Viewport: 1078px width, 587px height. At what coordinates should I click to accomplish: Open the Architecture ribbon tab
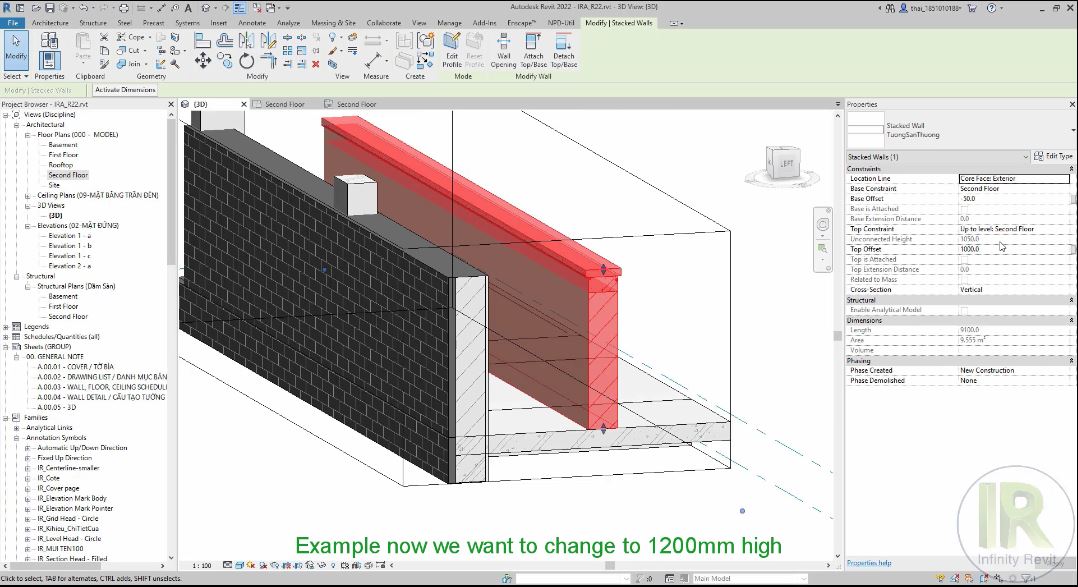50,22
